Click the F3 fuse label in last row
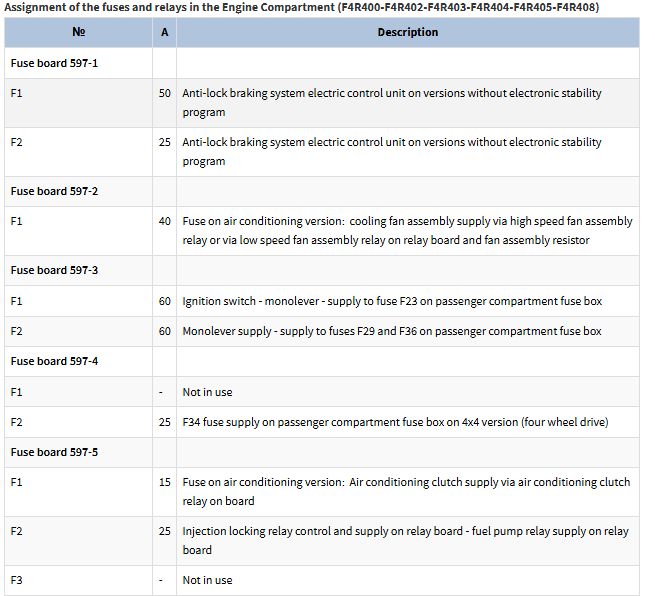 tap(16, 580)
